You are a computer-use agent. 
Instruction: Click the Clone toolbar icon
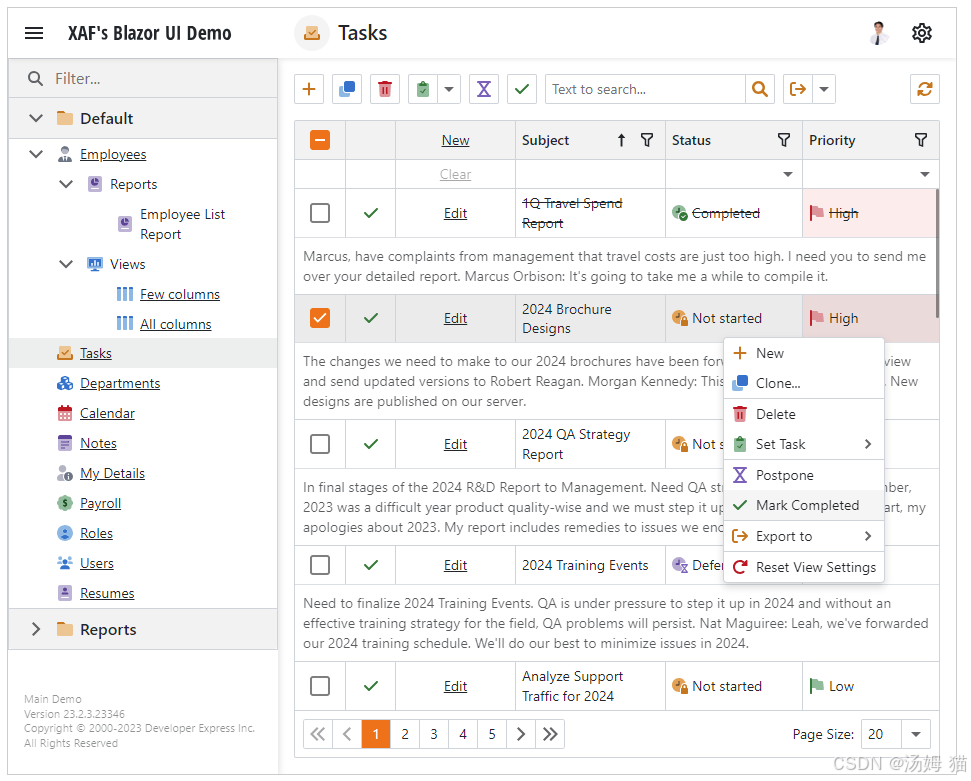(347, 89)
